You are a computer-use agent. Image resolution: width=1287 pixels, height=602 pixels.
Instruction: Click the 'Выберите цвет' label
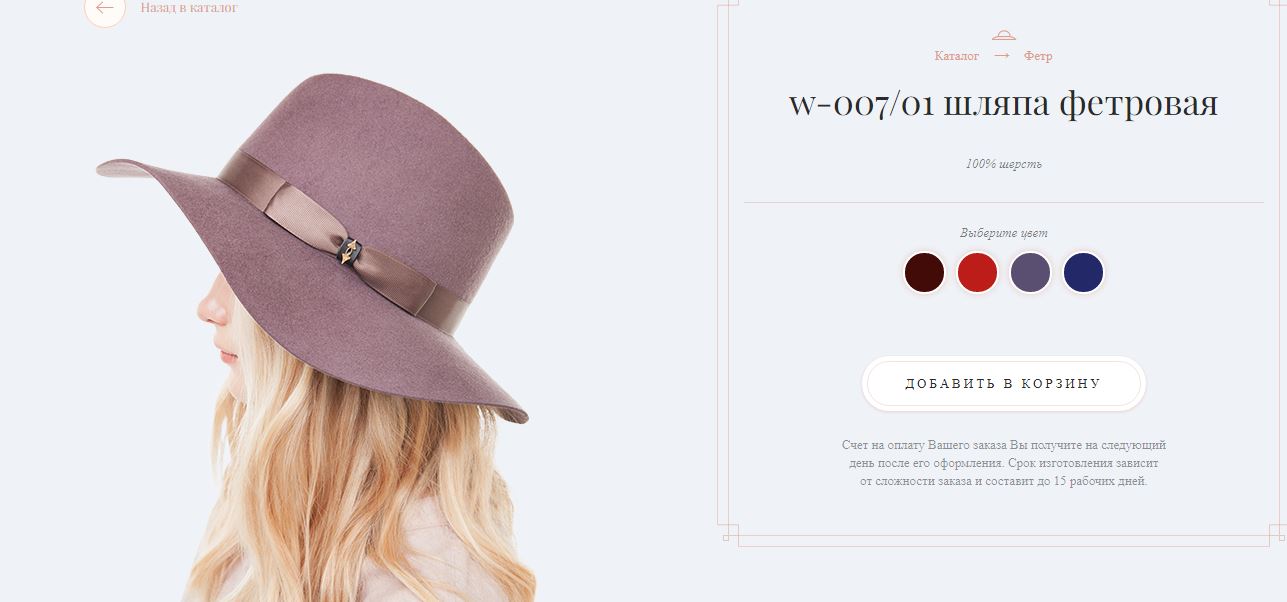coord(1004,233)
